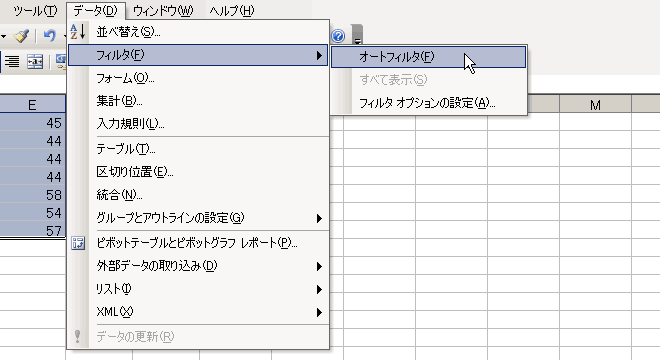Open toolbar options arrow beside Help icon

[x=357, y=35]
